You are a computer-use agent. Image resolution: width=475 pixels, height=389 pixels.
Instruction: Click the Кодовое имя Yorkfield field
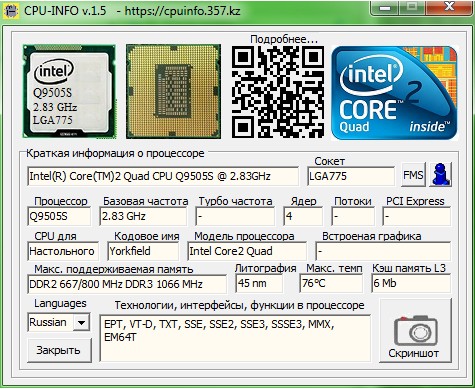pos(143,251)
